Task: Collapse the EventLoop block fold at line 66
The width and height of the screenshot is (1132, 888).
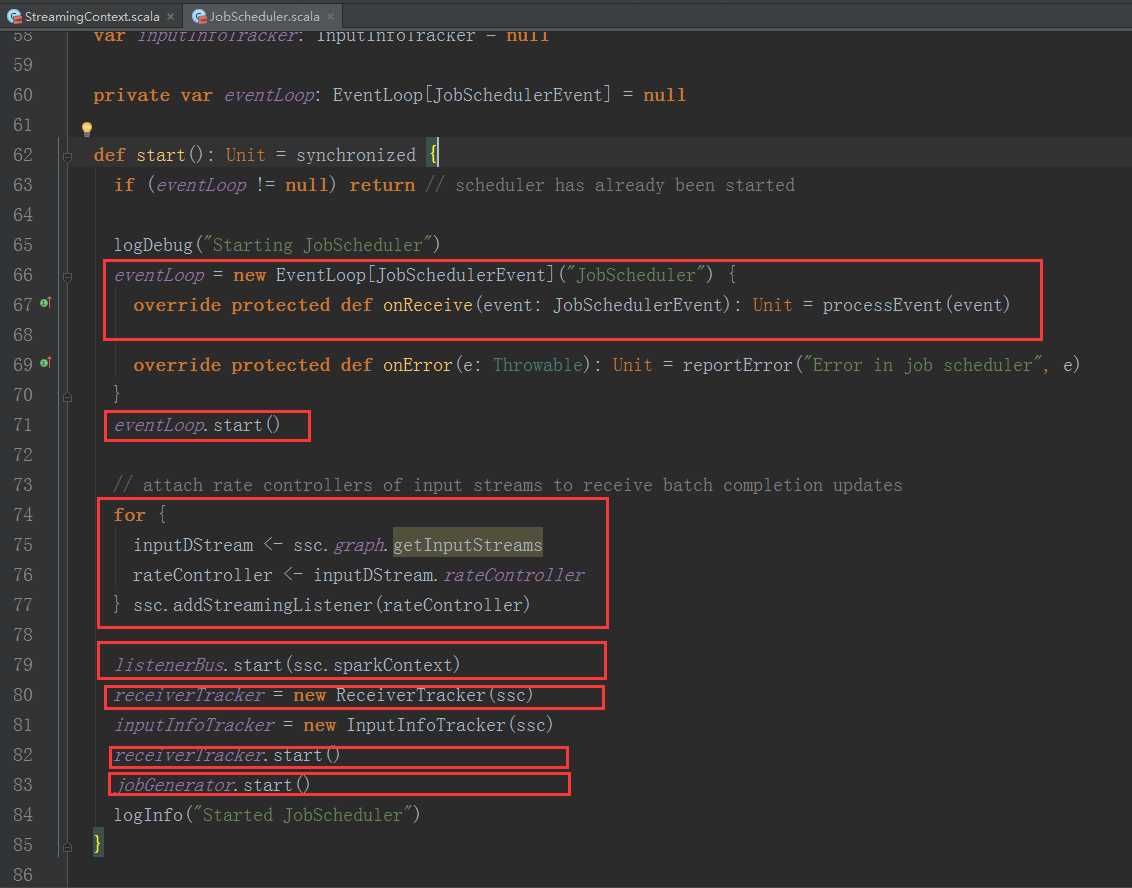Action: click(x=68, y=276)
